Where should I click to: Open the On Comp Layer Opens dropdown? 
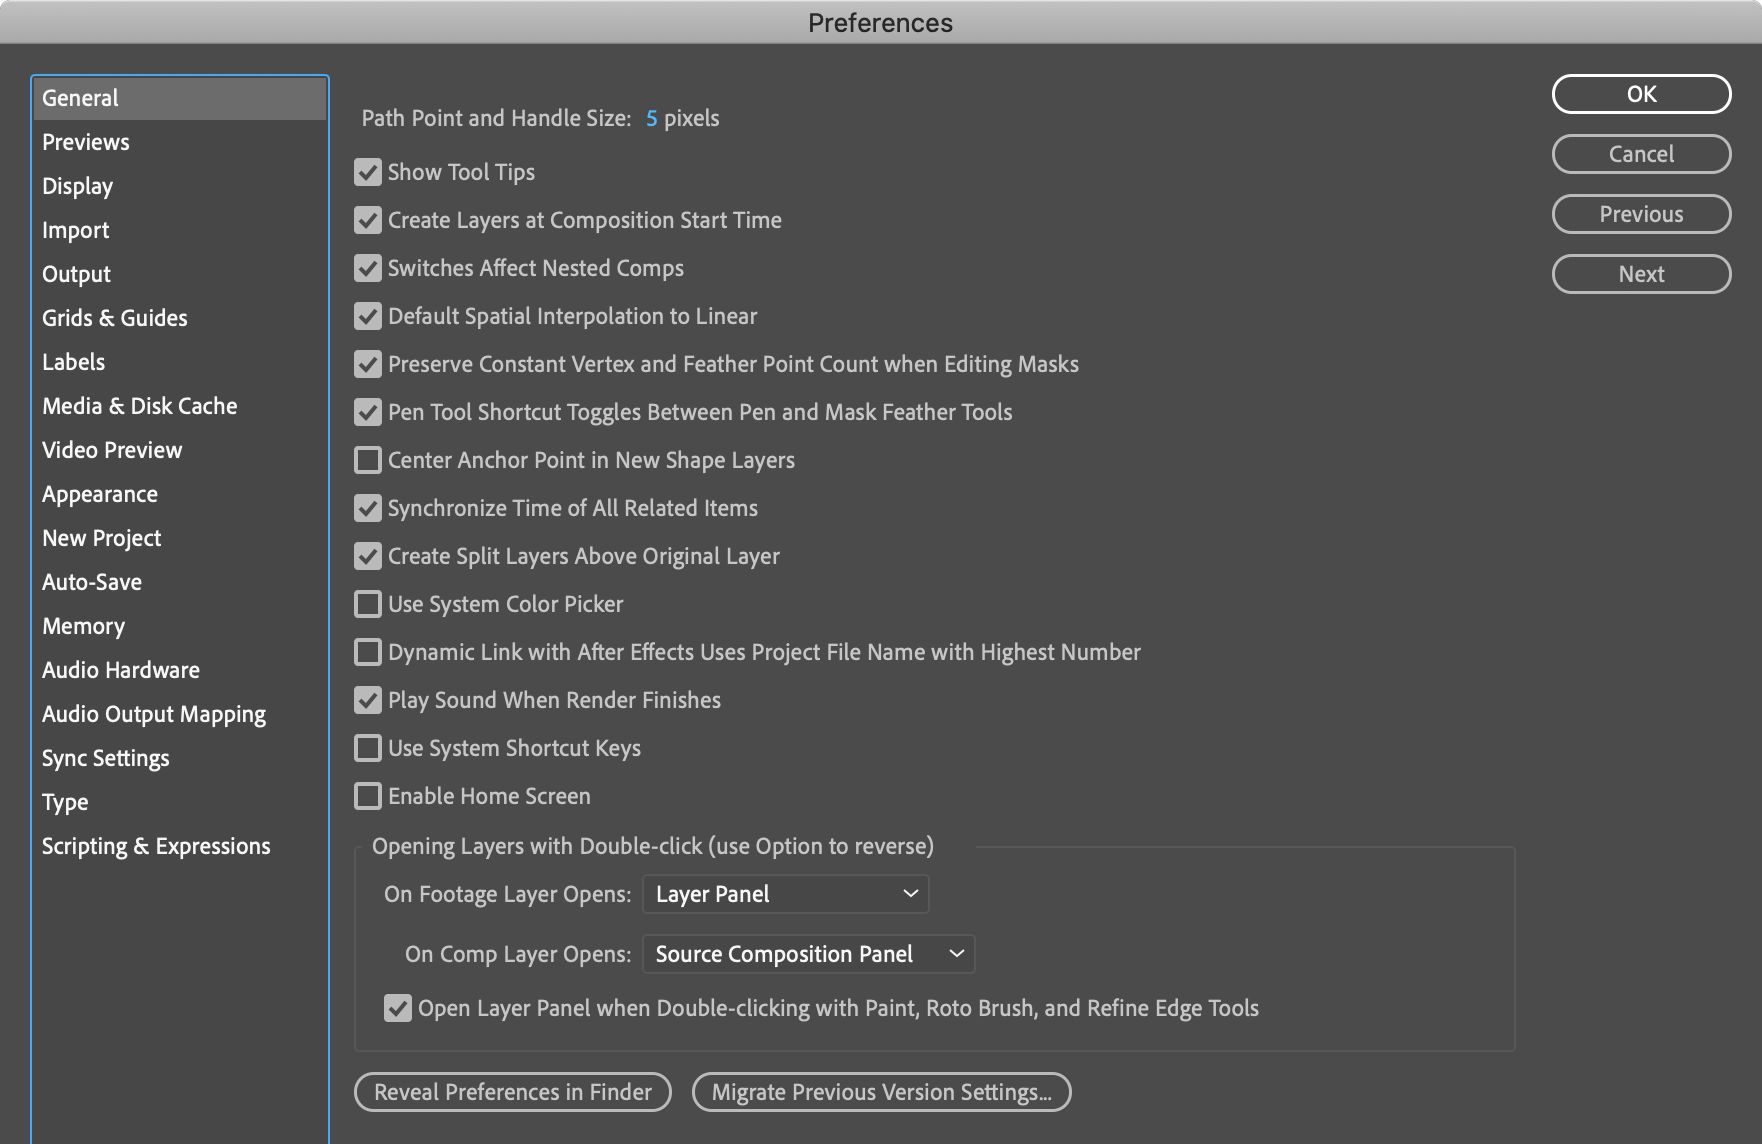tap(807, 954)
